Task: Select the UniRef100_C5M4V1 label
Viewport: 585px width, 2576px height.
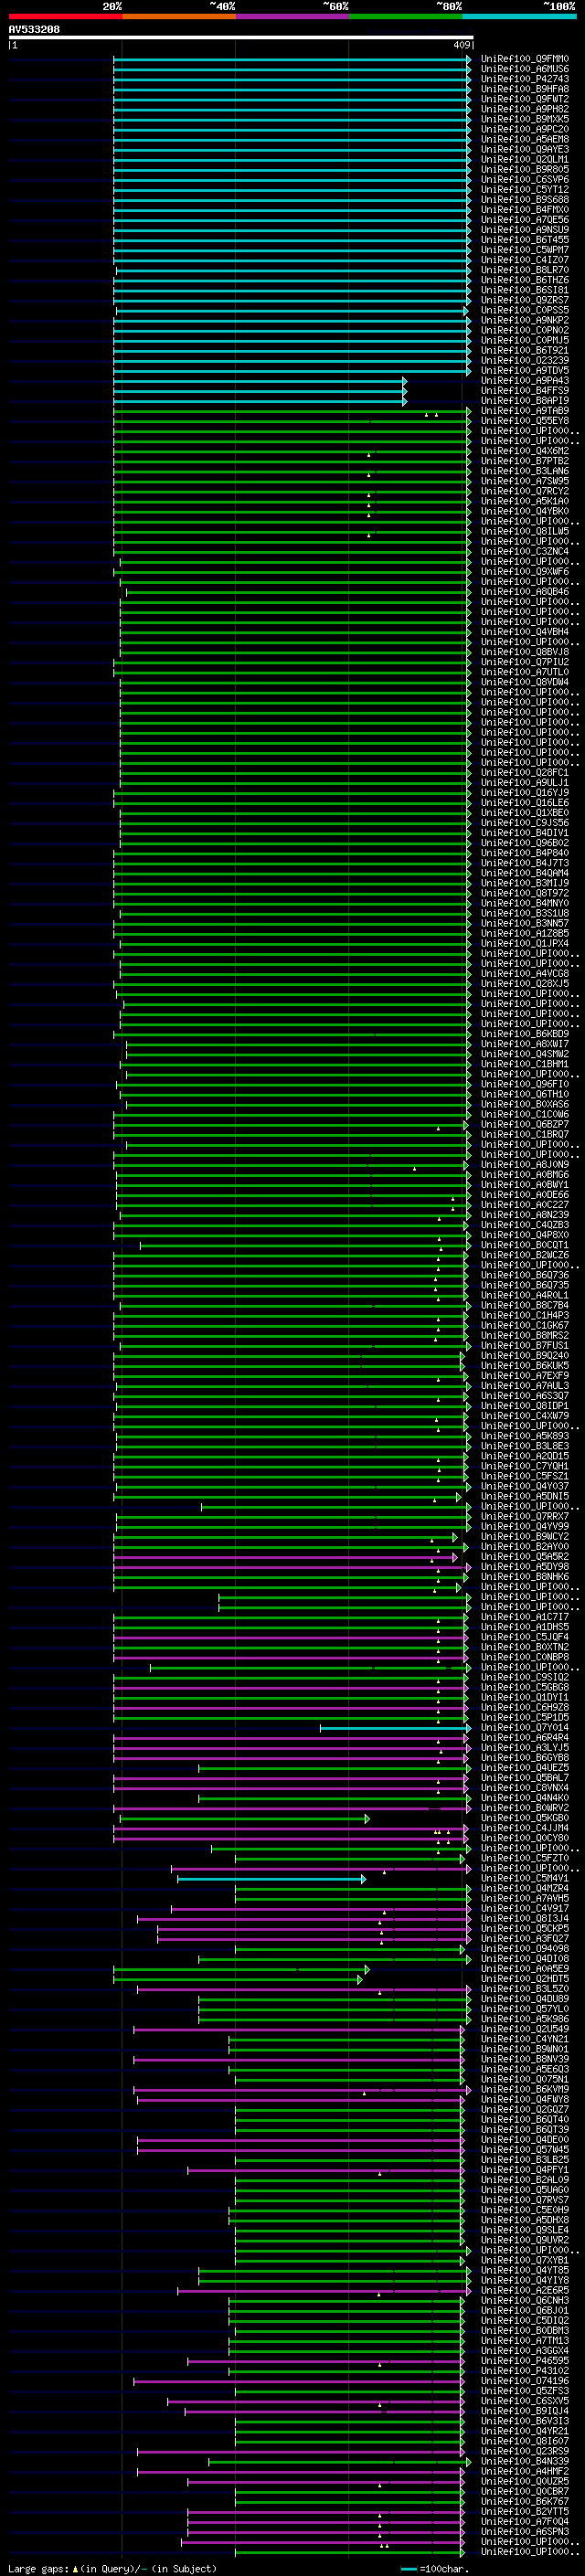Action: coord(525,1878)
